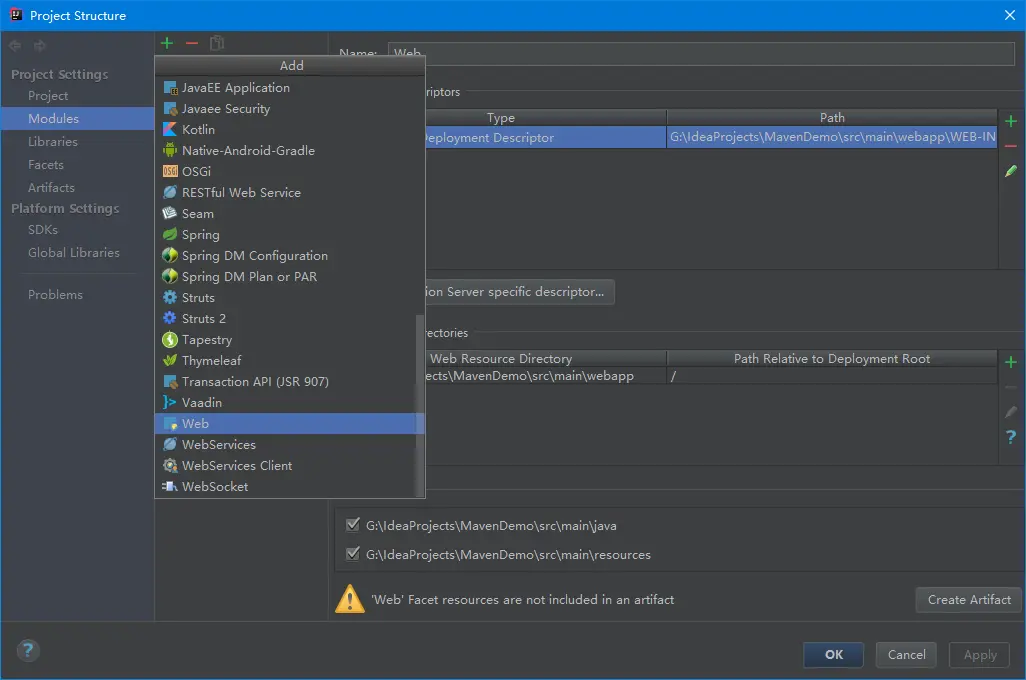Select Transaction API (JSR 907) entry
The width and height of the screenshot is (1026, 680).
click(x=286, y=382)
